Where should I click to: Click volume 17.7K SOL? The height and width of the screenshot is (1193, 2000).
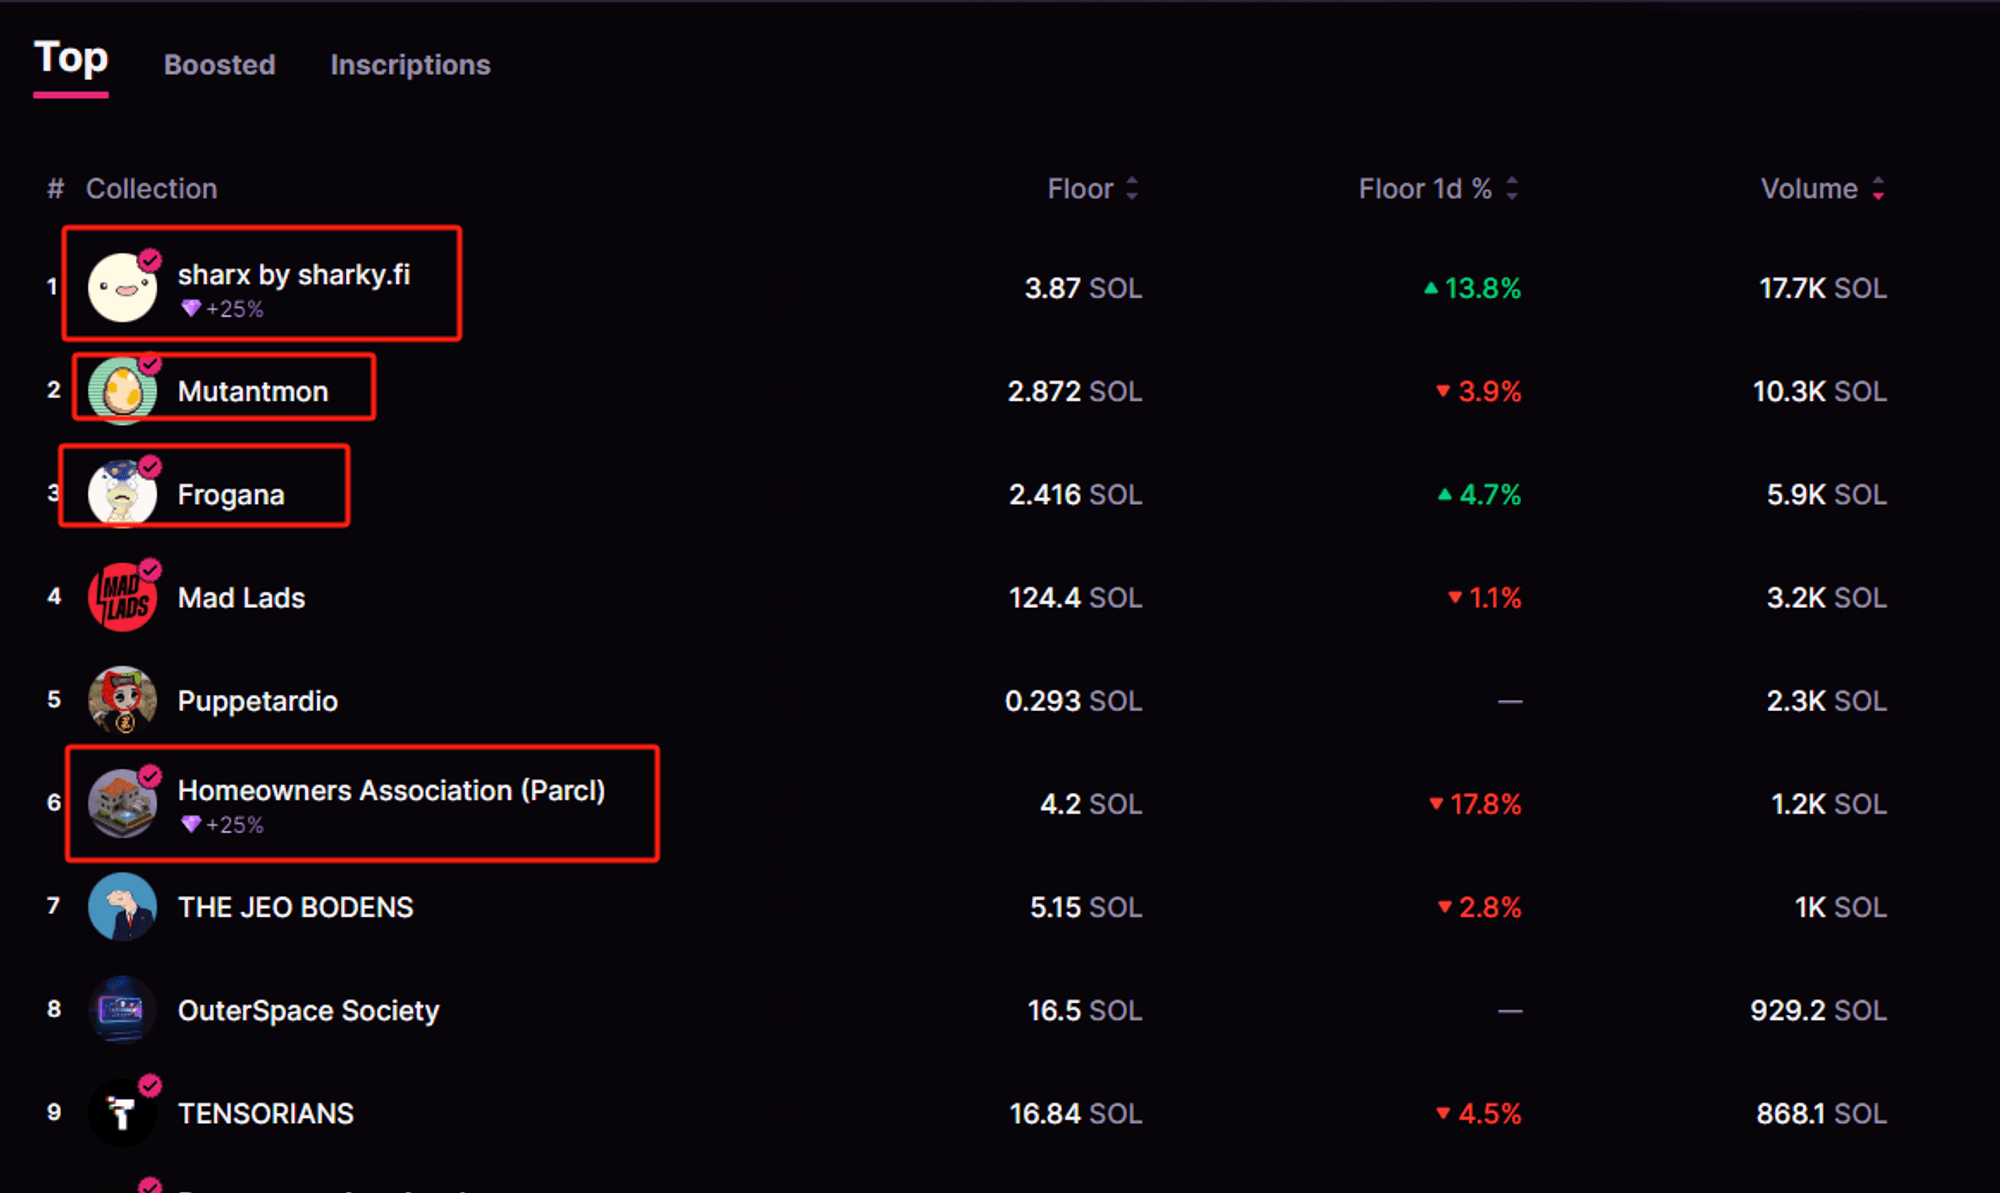coord(1823,289)
